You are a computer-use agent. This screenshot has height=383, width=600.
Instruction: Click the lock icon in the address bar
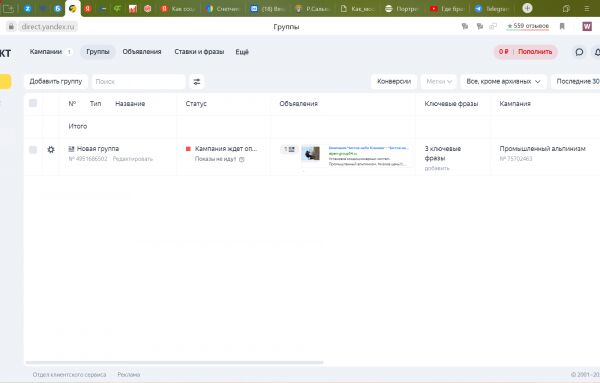(x=11, y=26)
